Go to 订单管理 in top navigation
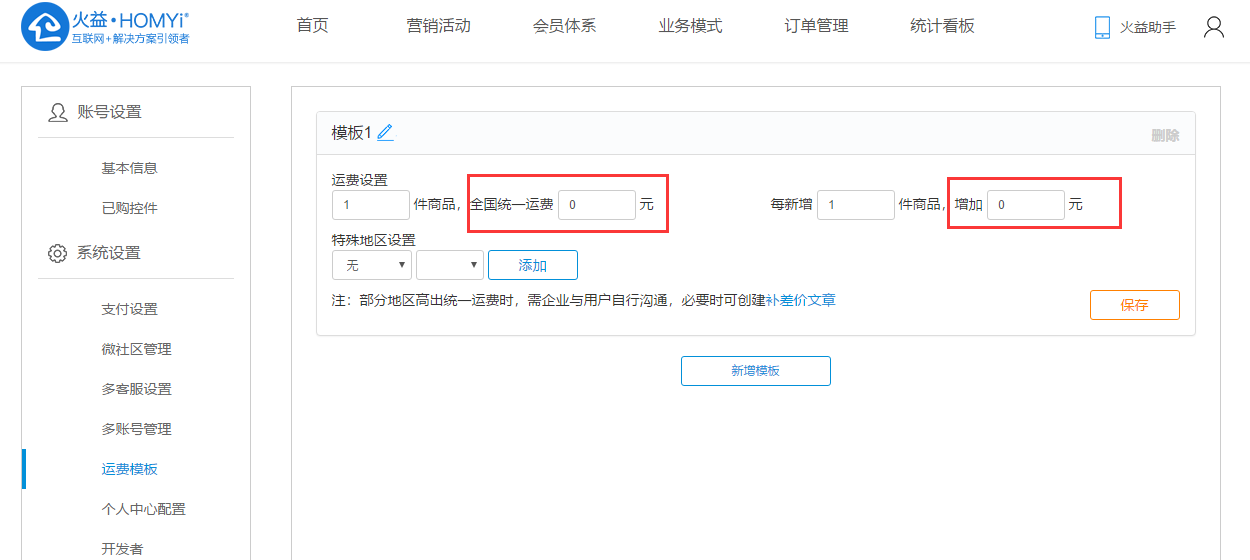Viewport: 1250px width, 560px height. [x=816, y=26]
